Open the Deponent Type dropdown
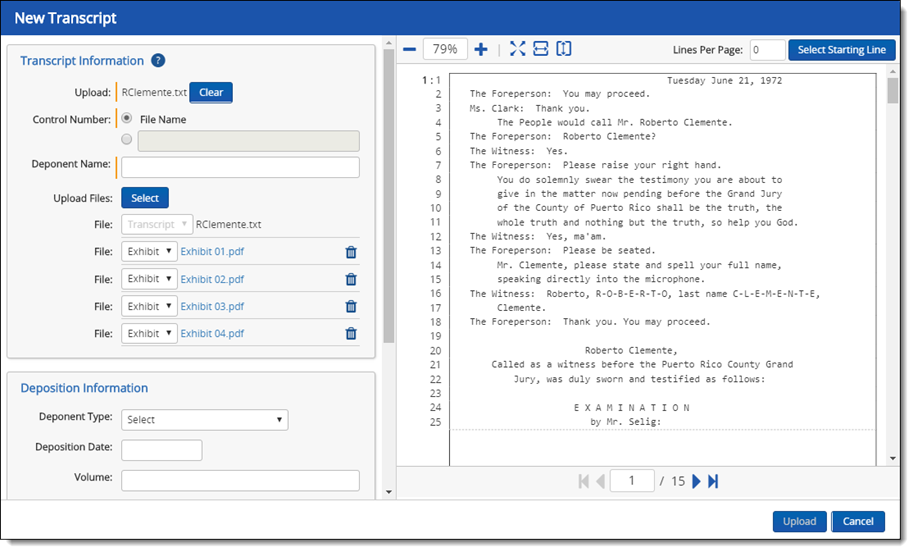This screenshot has width=913, height=552. [x=204, y=420]
